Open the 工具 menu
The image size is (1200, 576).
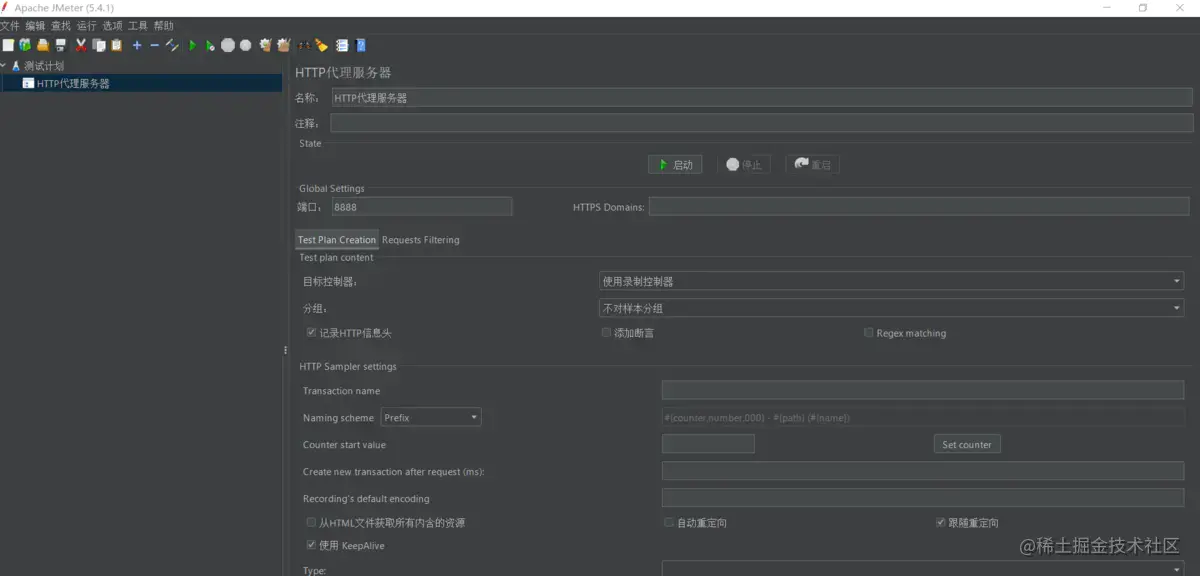click(138, 26)
